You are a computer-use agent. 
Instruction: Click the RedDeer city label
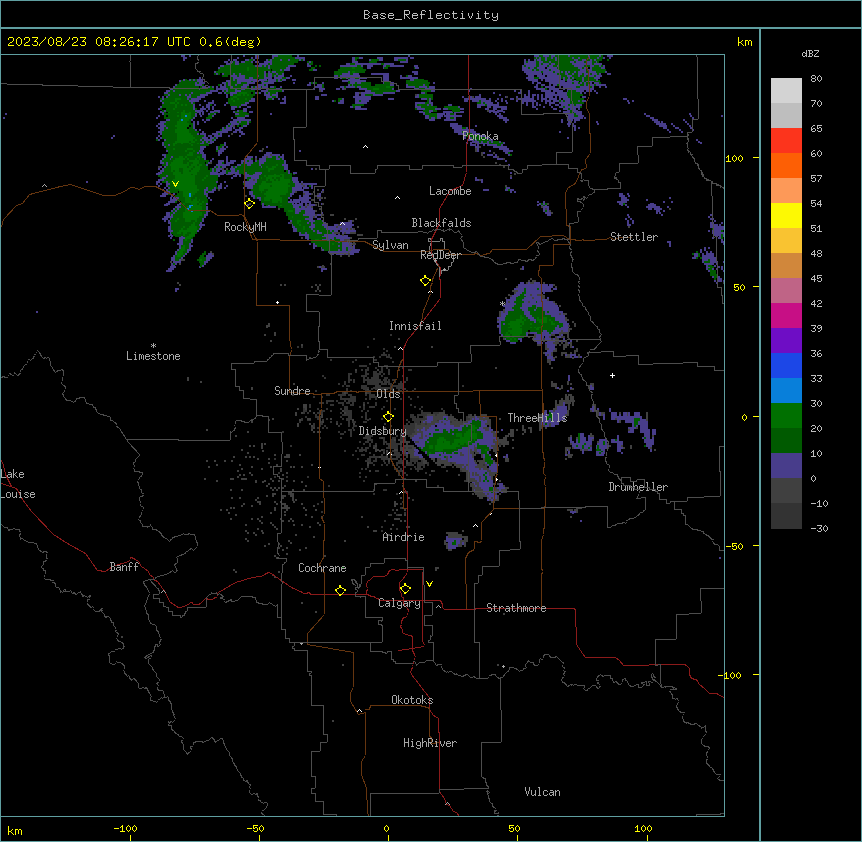tap(440, 255)
